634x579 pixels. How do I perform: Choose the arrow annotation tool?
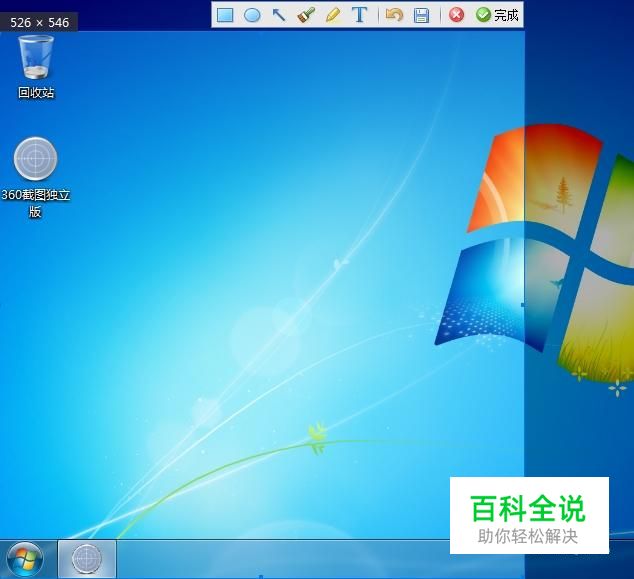(x=279, y=15)
